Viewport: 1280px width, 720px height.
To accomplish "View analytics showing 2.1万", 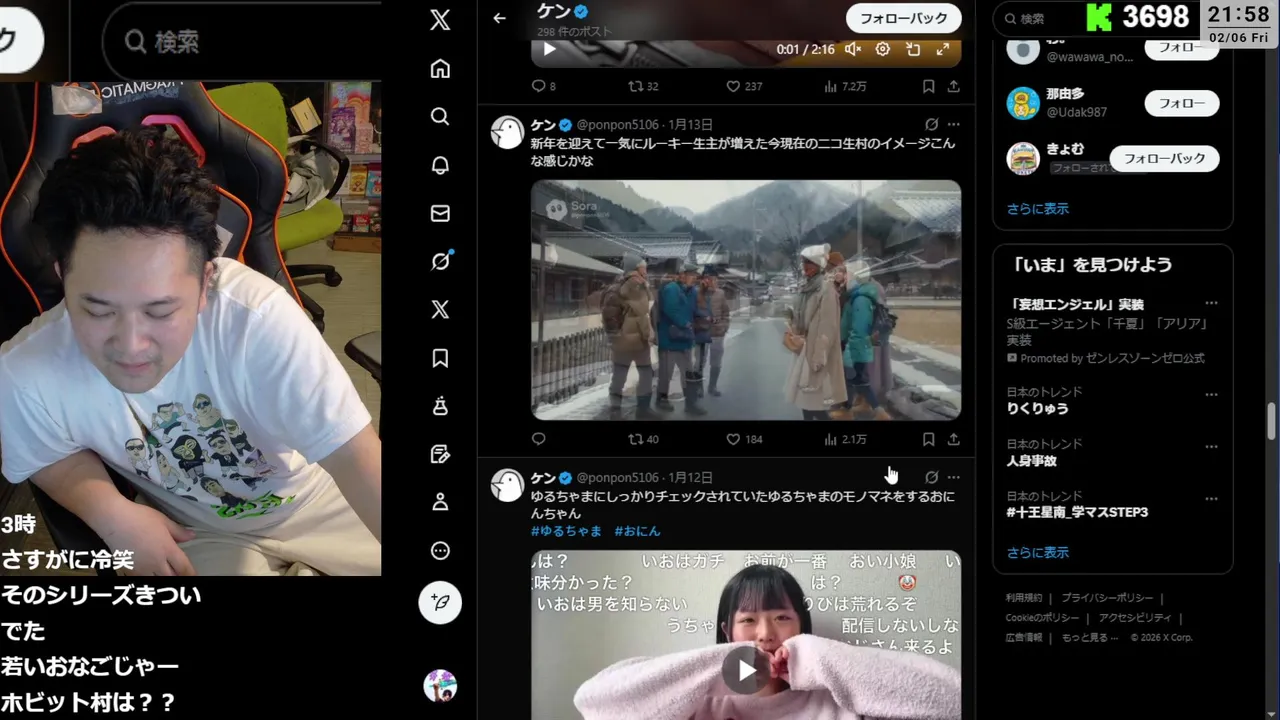I will [x=845, y=439].
